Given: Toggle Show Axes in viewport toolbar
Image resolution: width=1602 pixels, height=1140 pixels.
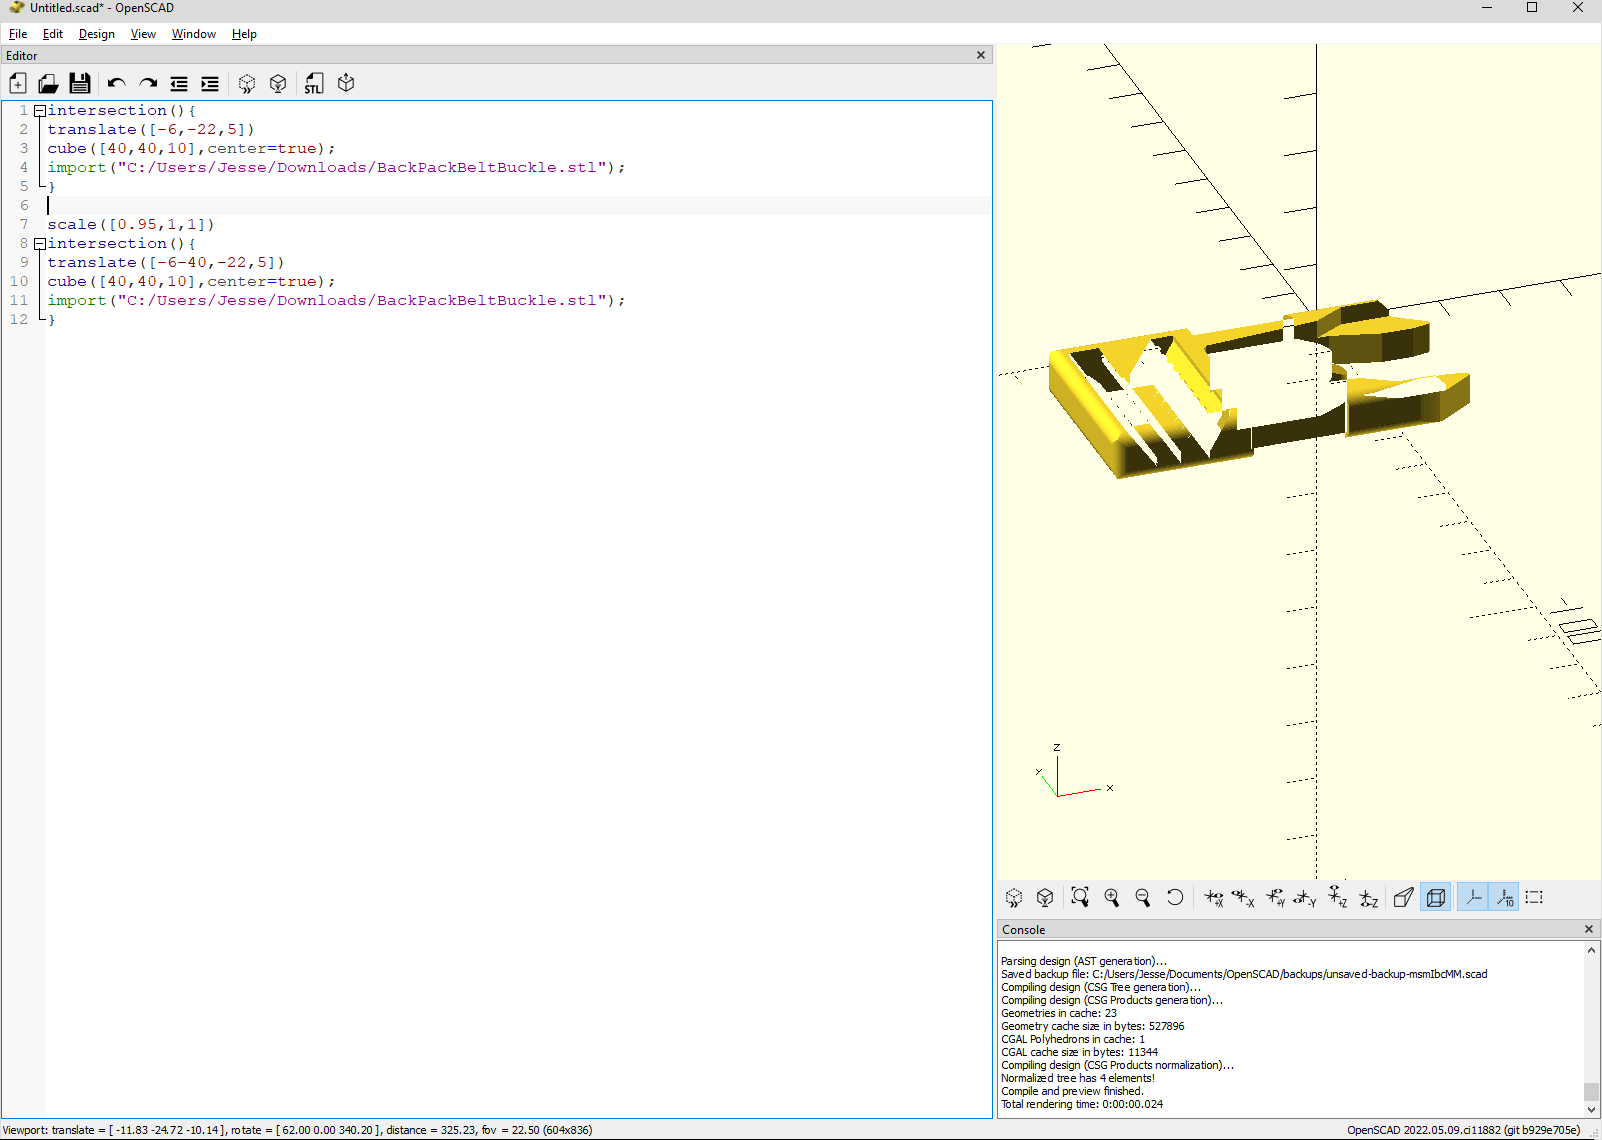Looking at the screenshot, I should click(x=1473, y=897).
